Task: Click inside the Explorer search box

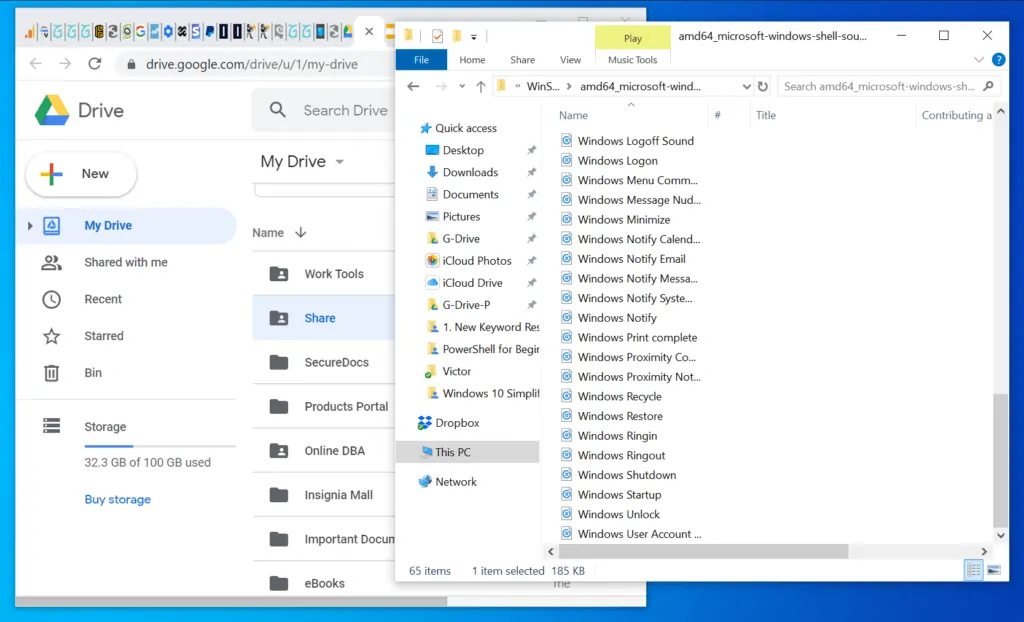Action: click(x=888, y=86)
